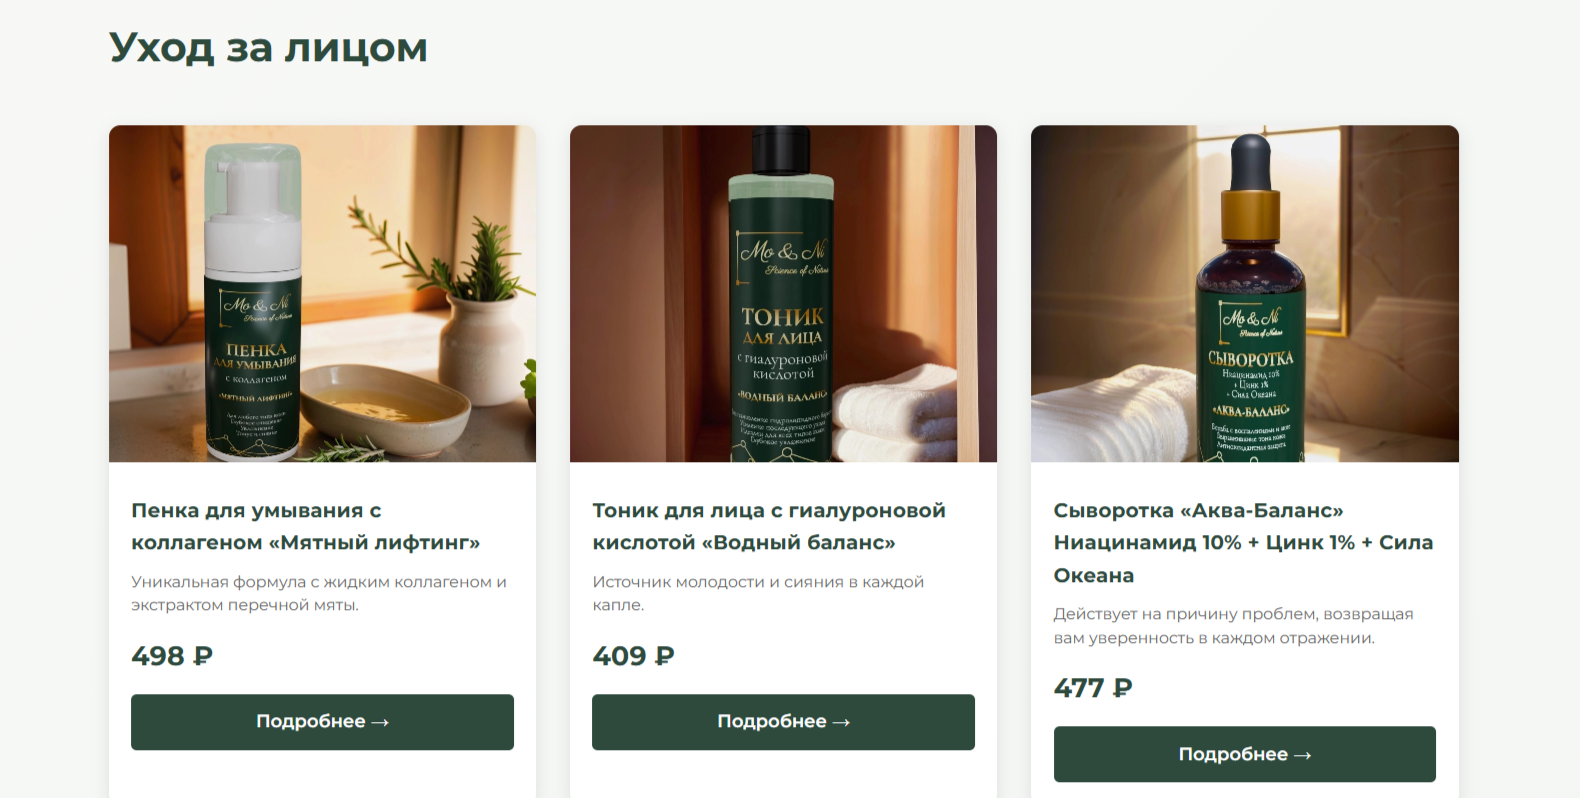Click description «Источник молодости и сияния»
Image resolution: width=1580 pixels, height=798 pixels.
click(x=758, y=593)
